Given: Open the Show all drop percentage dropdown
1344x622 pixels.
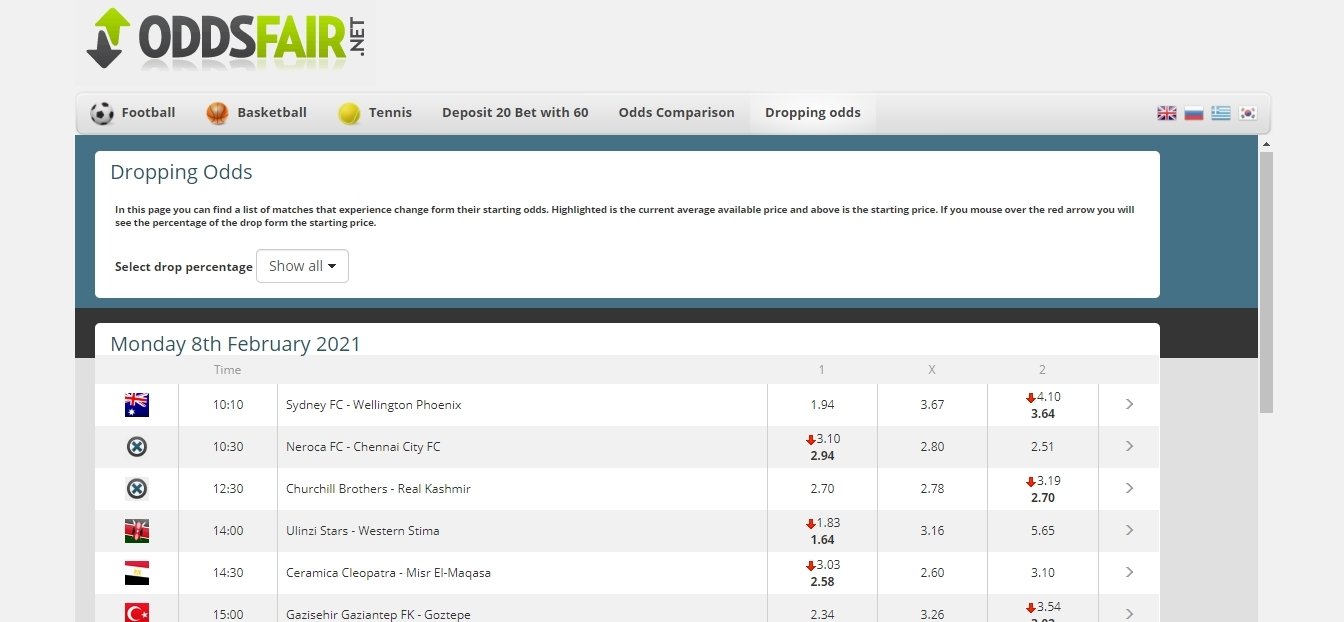Looking at the screenshot, I should tap(302, 266).
